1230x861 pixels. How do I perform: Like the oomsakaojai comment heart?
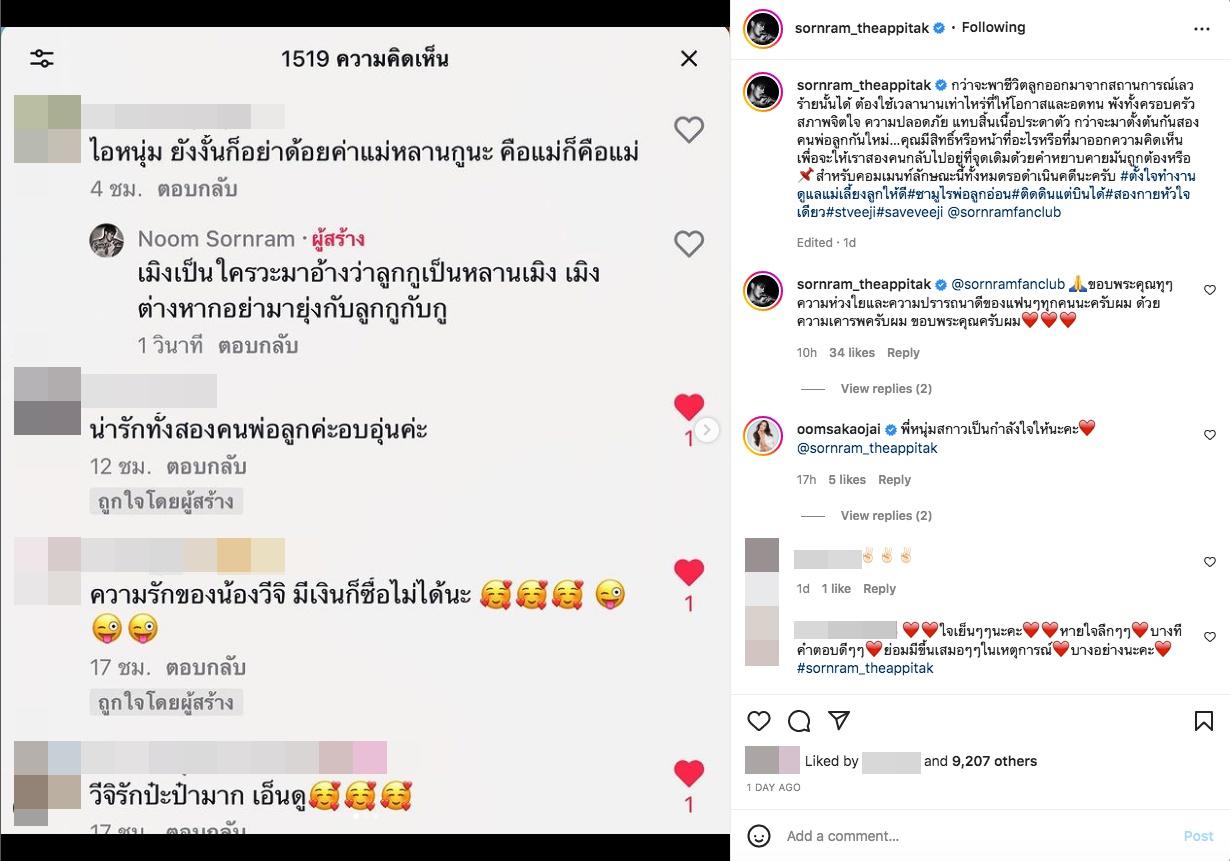point(1209,435)
